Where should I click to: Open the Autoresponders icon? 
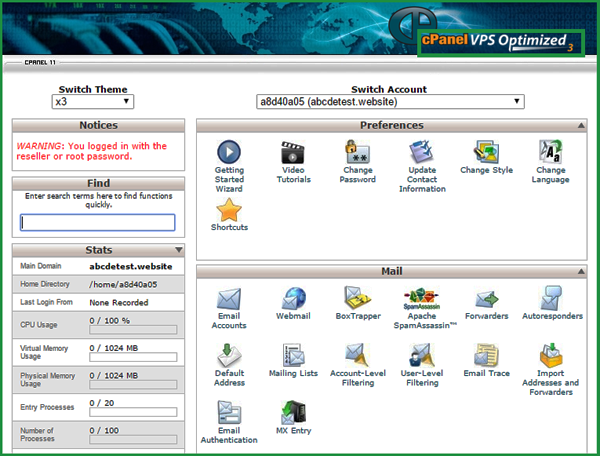coord(551,298)
